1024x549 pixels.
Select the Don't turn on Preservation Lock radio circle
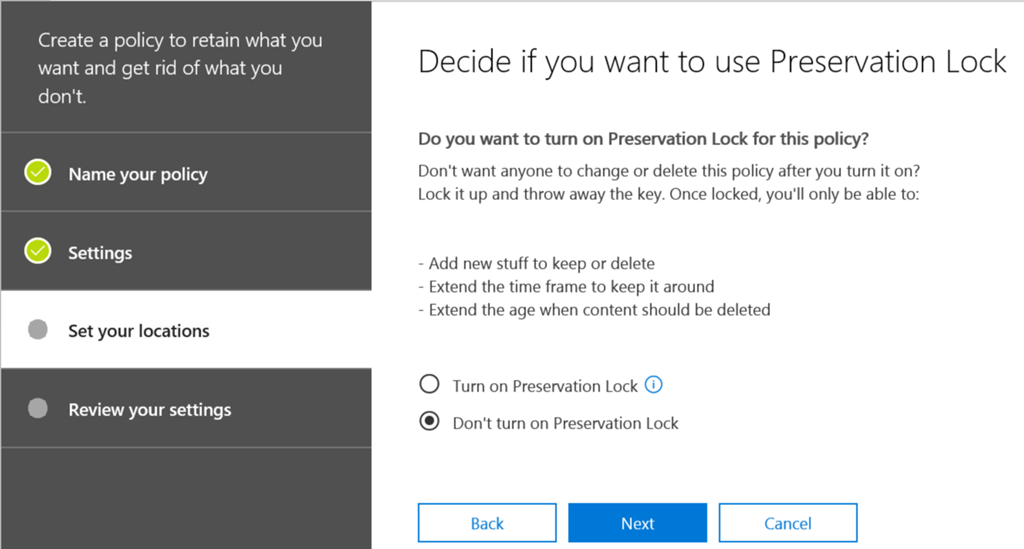point(429,422)
